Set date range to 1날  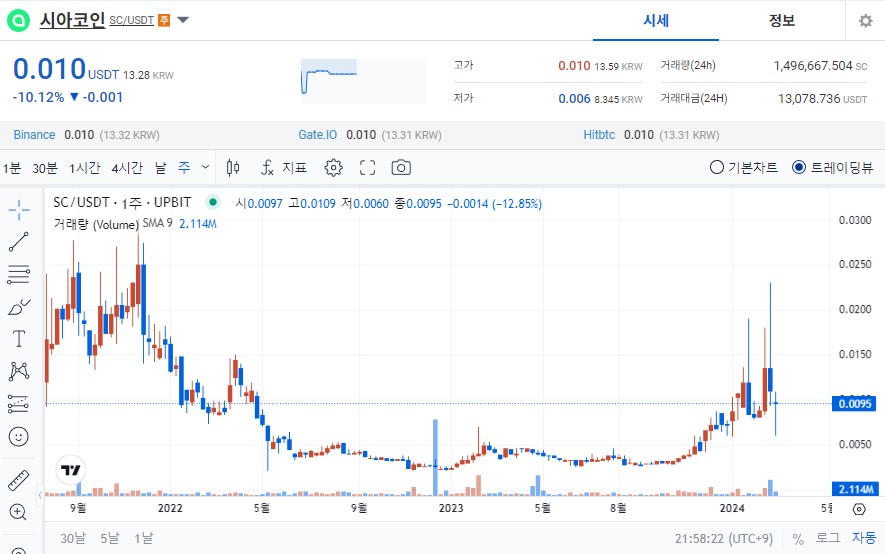click(x=143, y=538)
